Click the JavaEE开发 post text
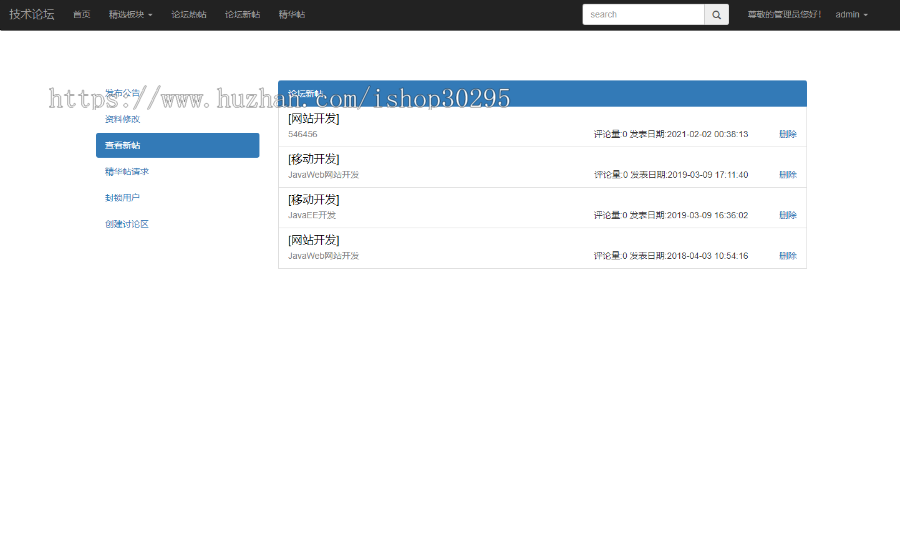The height and width of the screenshot is (545, 900). point(312,215)
